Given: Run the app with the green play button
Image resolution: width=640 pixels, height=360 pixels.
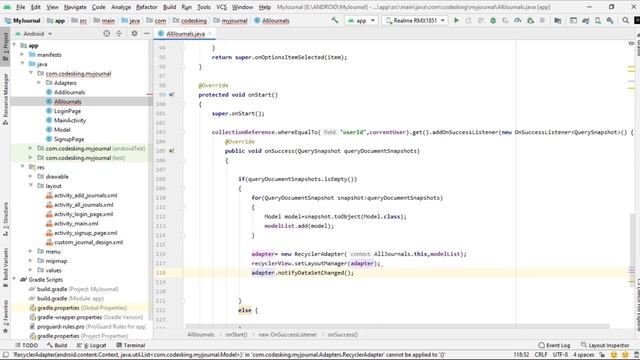Looking at the screenshot, I should tap(456, 20).
